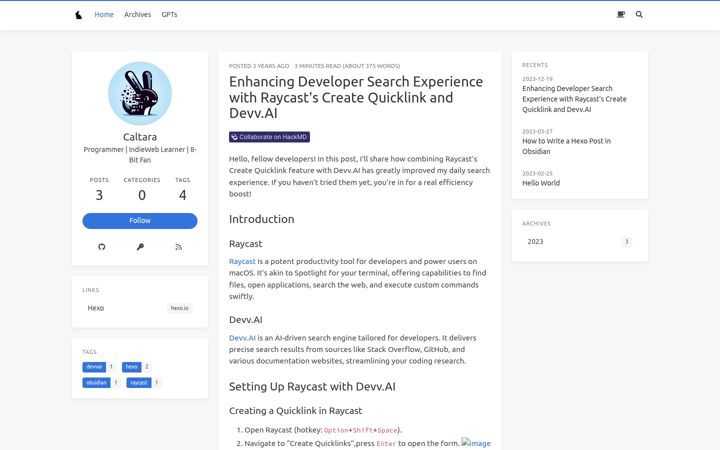This screenshot has width=720, height=450.
Task: Follow the Raycast hyperlink in the paragraph
Action: (242, 261)
